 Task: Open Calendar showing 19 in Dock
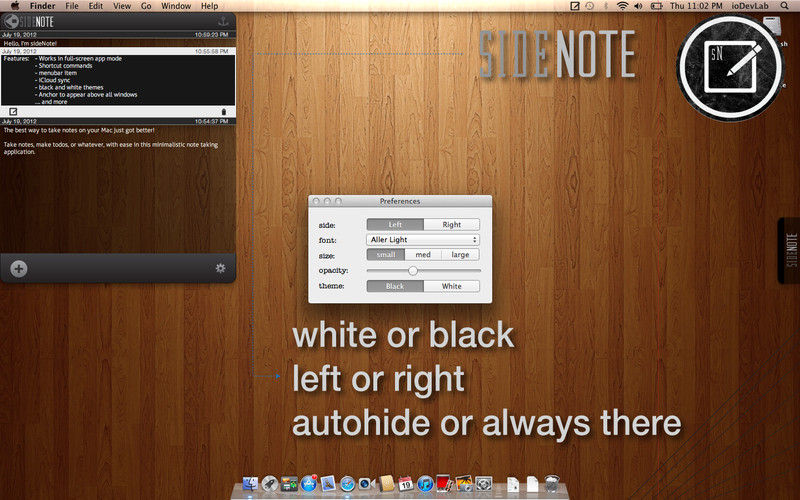tap(406, 483)
